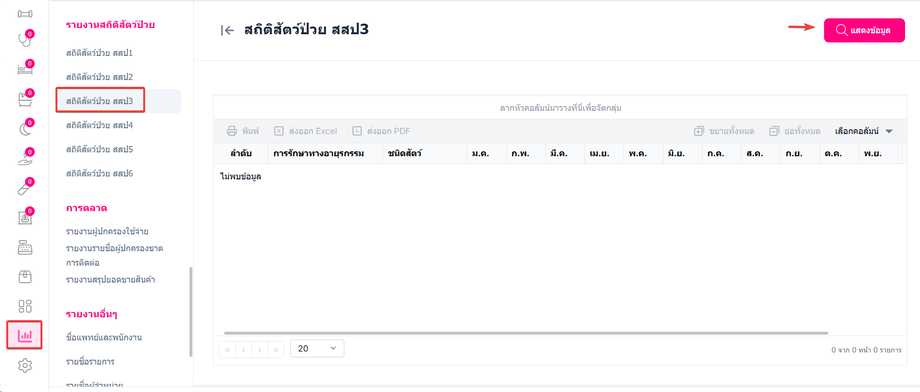Click the ม.ค. column header
This screenshot has height=392, width=920.
(486, 153)
